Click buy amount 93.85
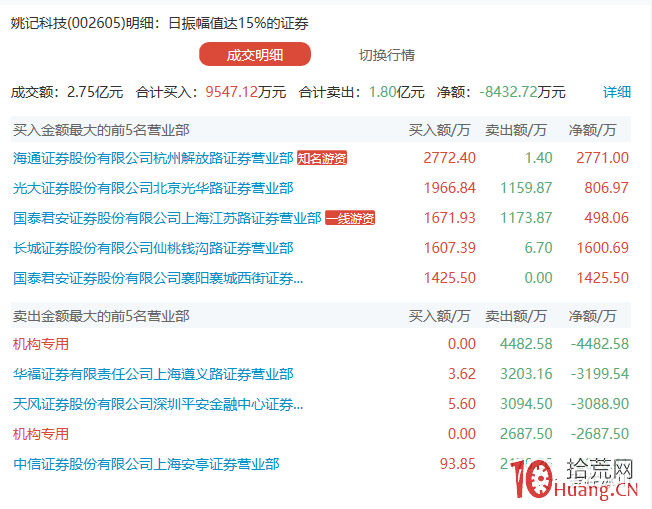Image resolution: width=652 pixels, height=509 pixels. click(458, 464)
